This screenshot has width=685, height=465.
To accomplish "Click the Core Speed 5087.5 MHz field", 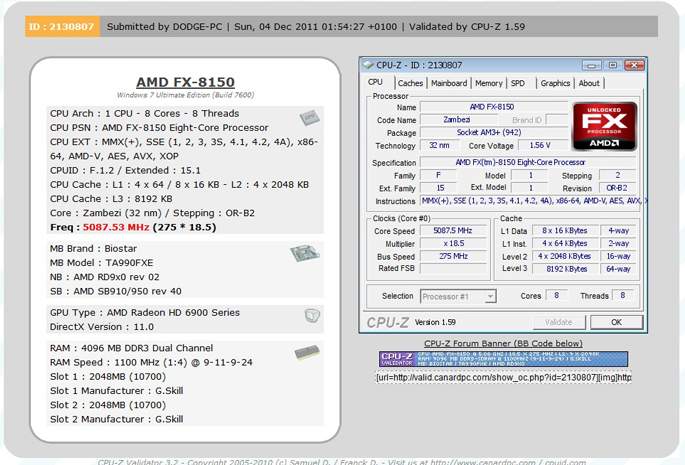I will pos(453,230).
